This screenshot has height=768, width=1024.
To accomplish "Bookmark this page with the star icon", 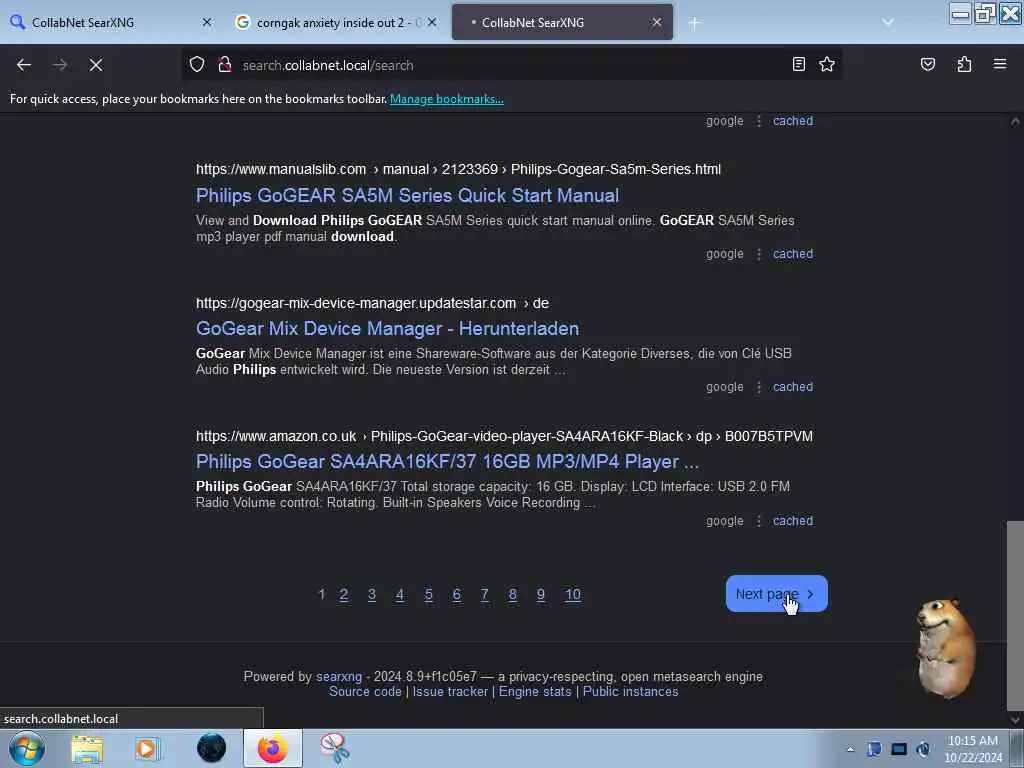I will click(827, 64).
